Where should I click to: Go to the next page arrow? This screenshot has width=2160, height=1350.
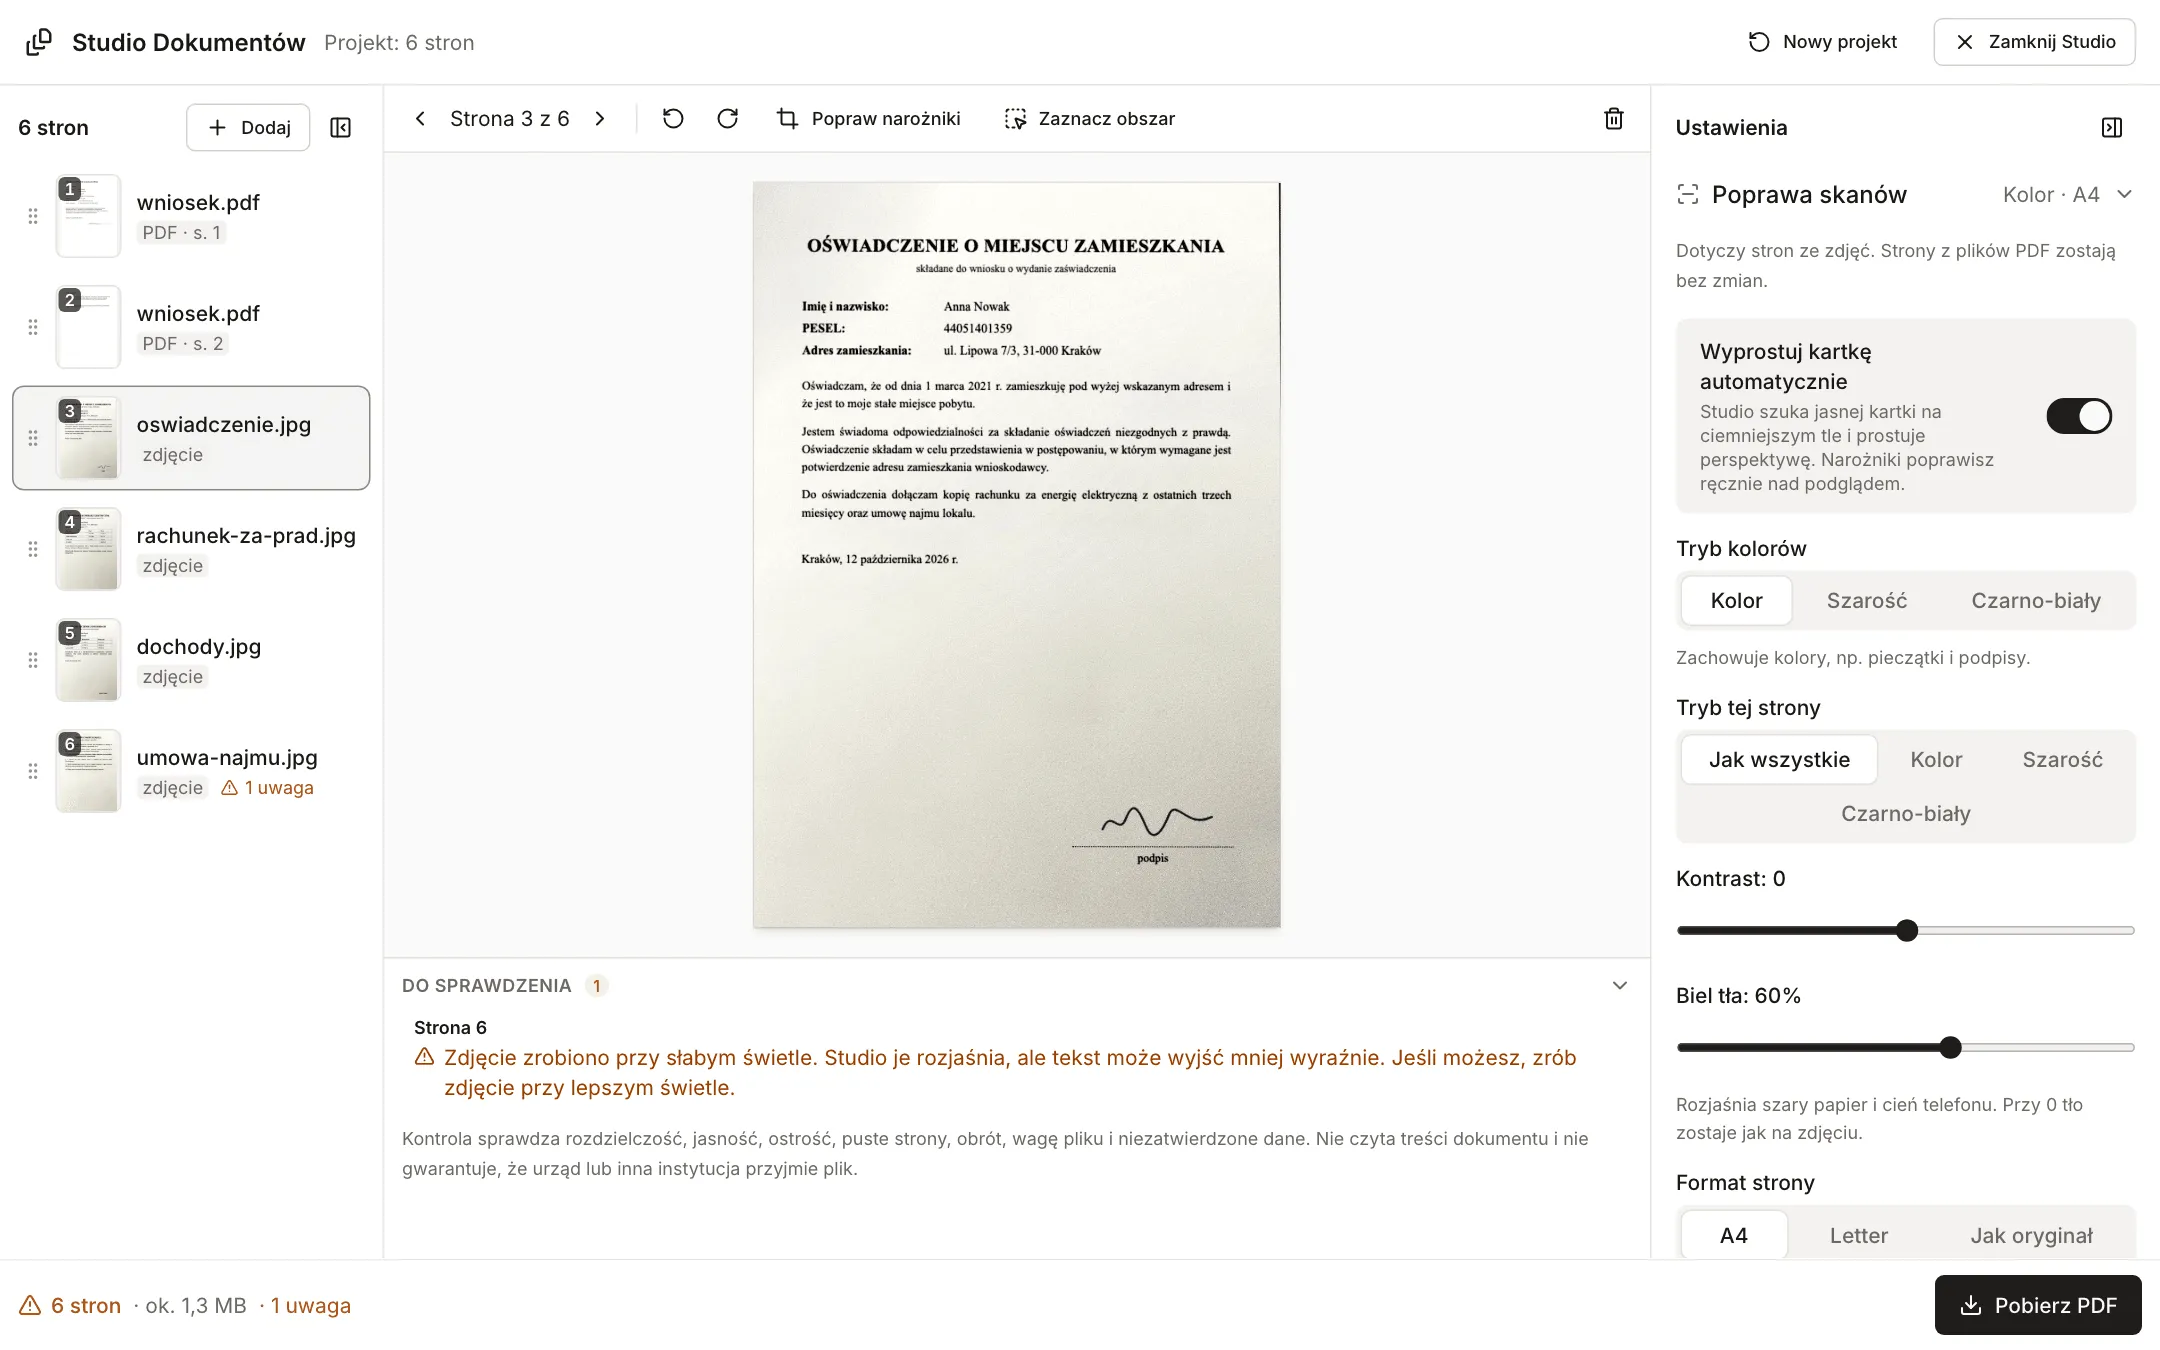(x=600, y=119)
